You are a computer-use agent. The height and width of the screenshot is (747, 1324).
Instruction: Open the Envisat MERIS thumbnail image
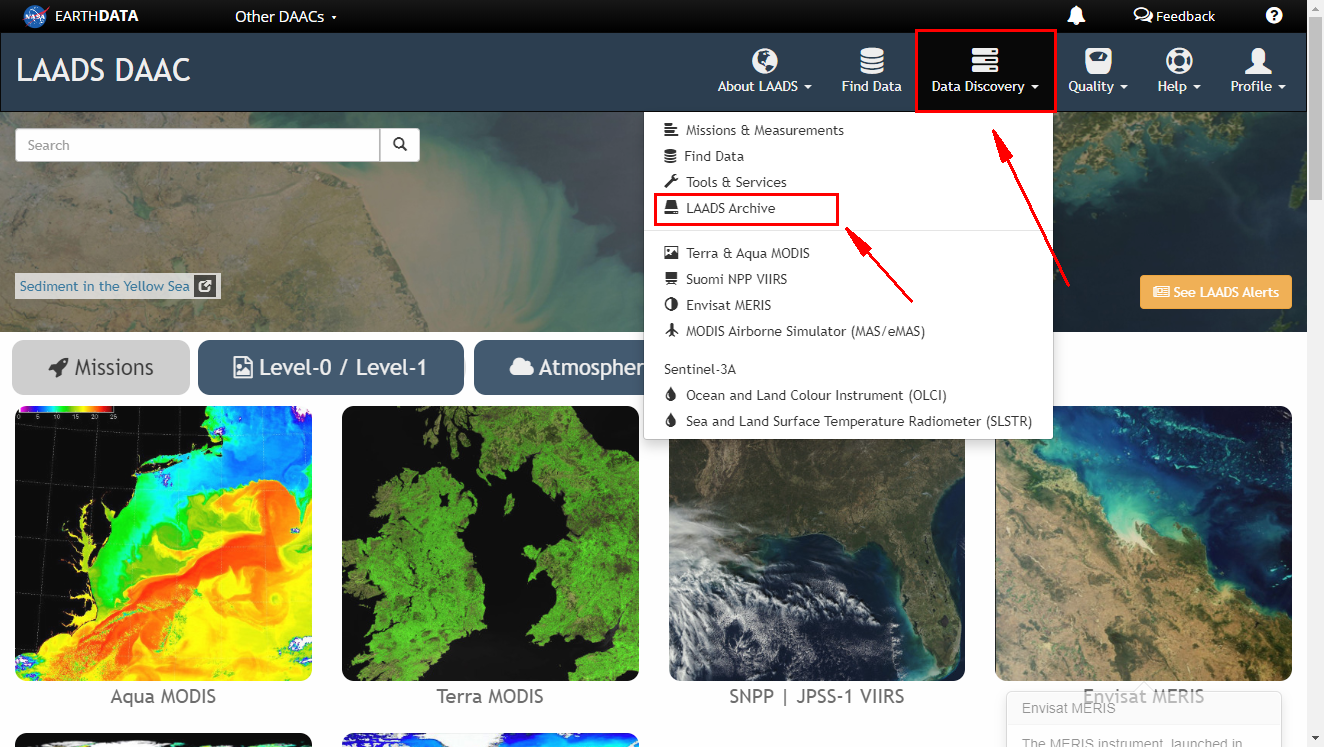[x=1143, y=543]
